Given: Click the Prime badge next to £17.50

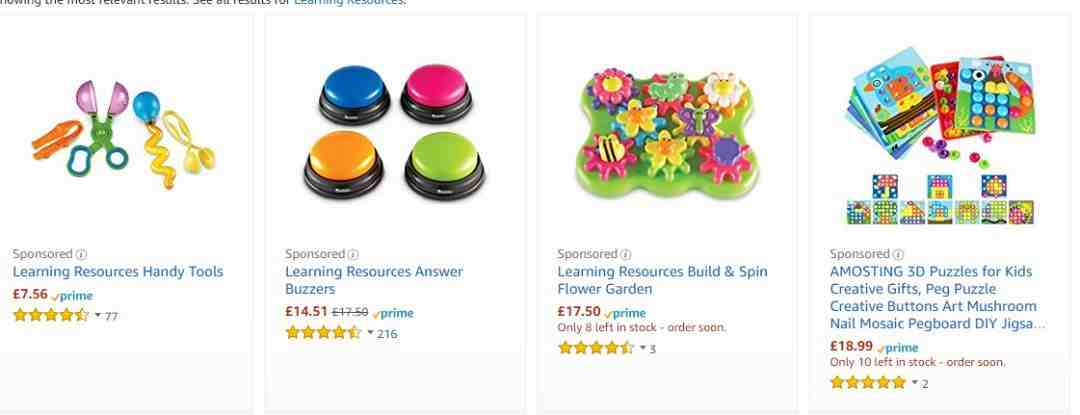Looking at the screenshot, I should (x=625, y=314).
